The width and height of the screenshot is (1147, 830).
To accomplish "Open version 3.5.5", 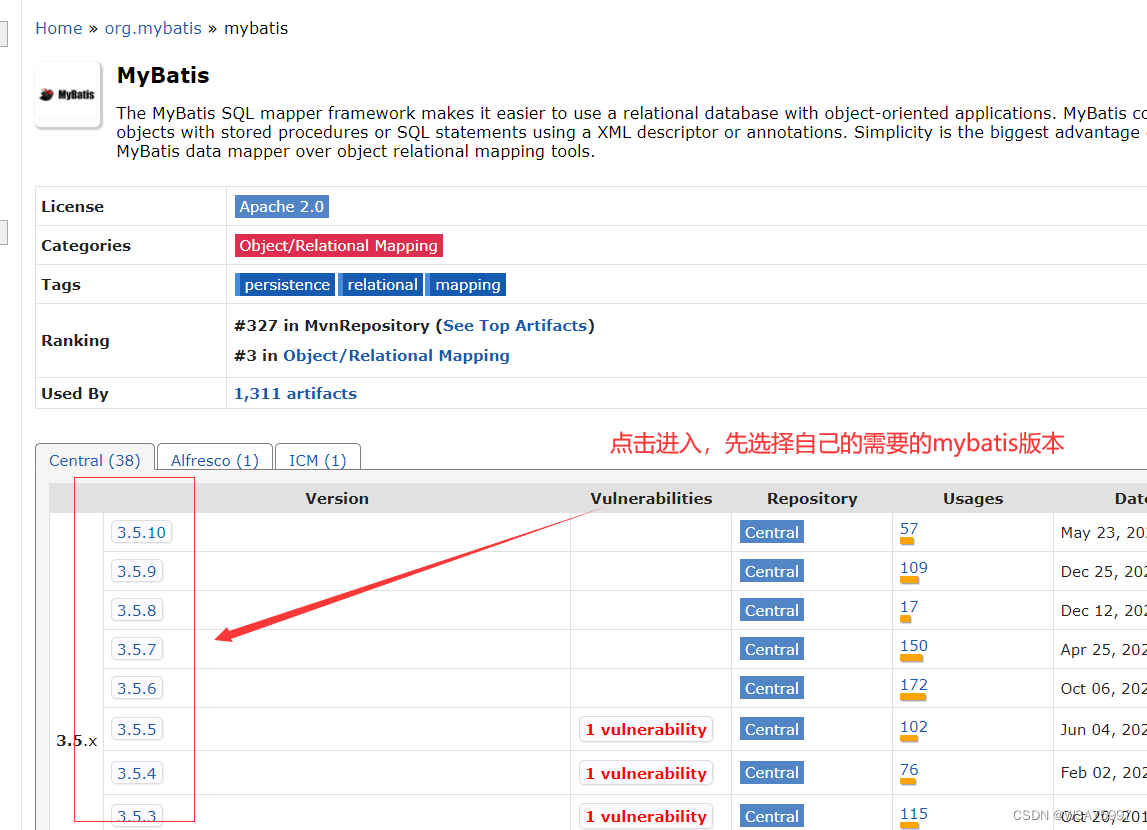I will click(137, 729).
